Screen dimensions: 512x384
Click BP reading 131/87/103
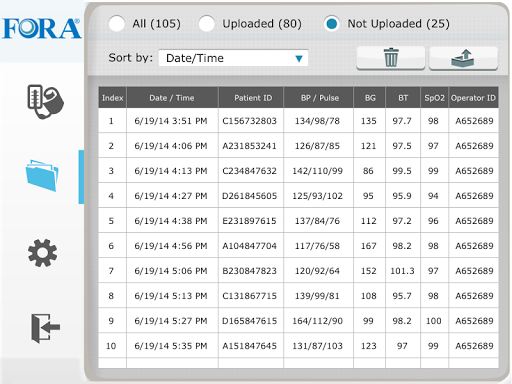click(x=317, y=346)
